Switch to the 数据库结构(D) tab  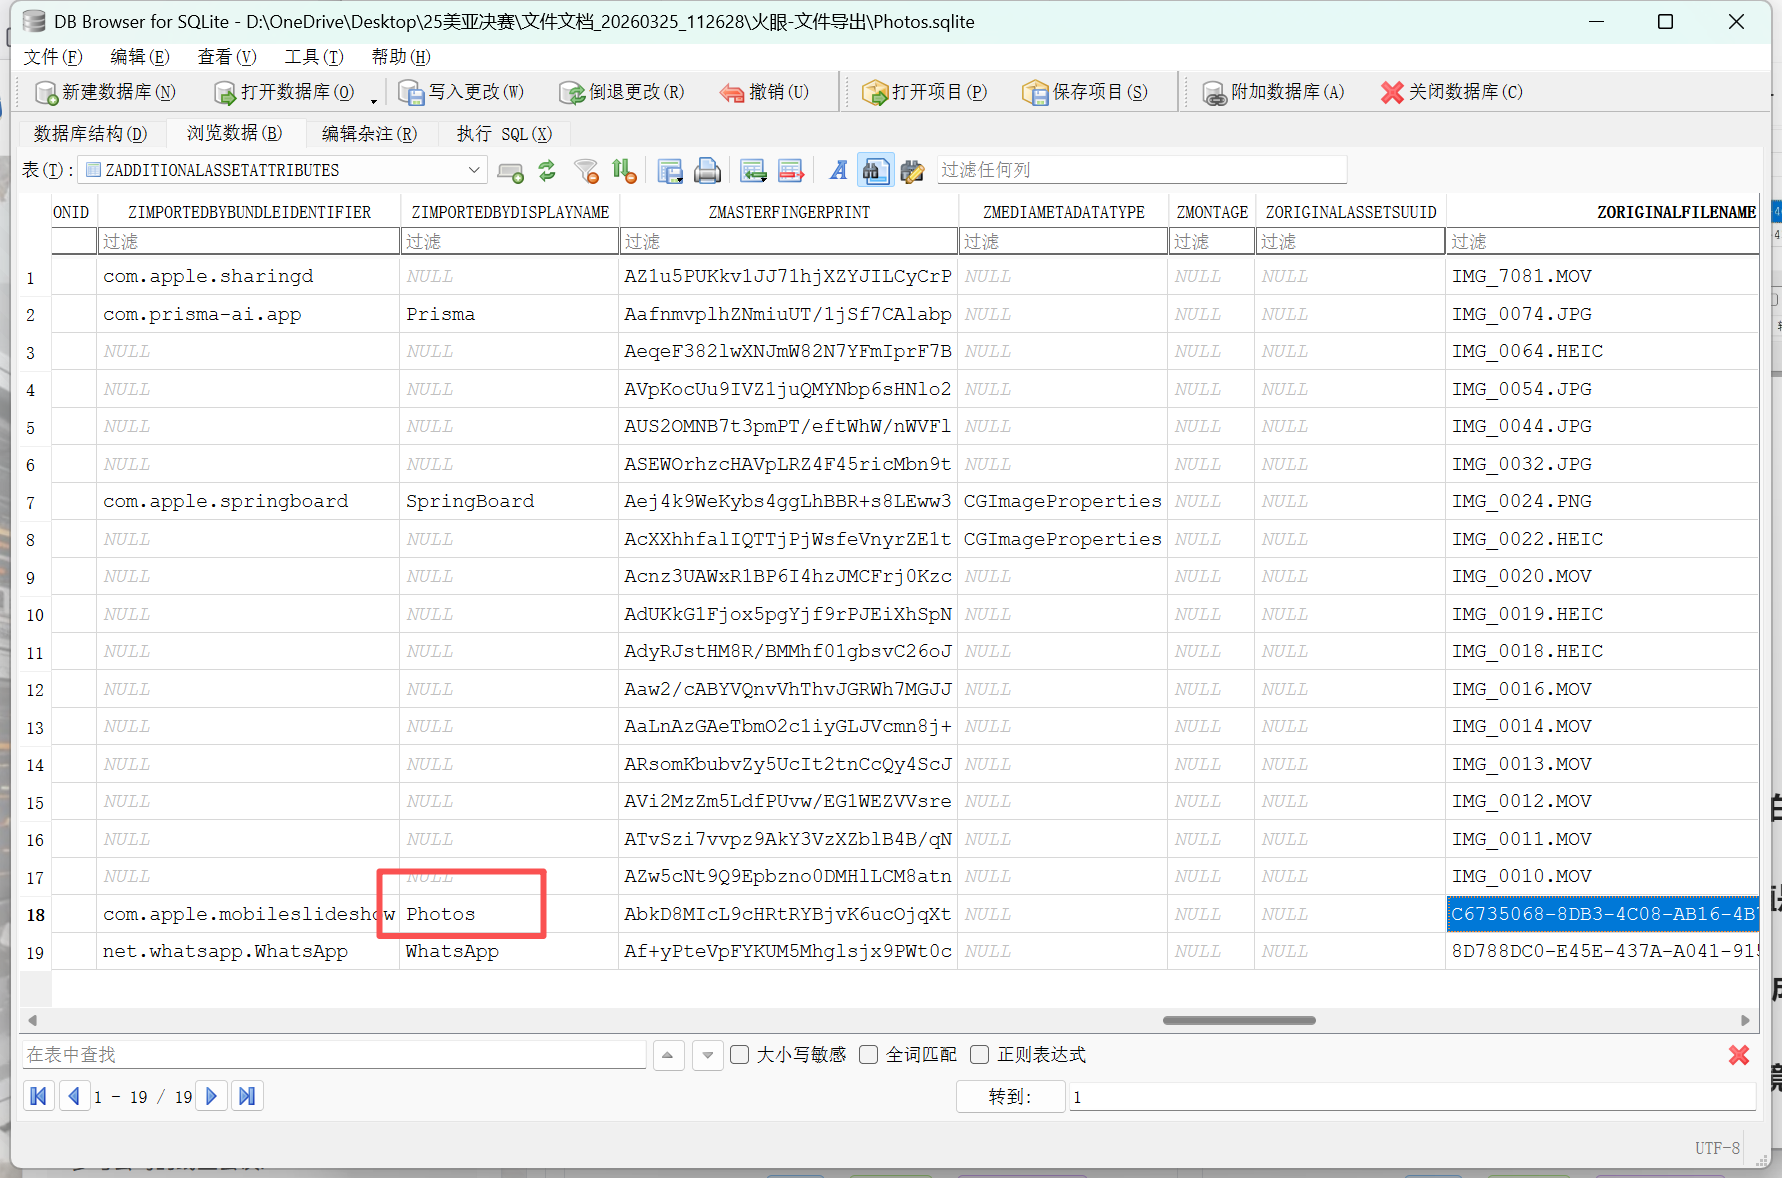[90, 134]
